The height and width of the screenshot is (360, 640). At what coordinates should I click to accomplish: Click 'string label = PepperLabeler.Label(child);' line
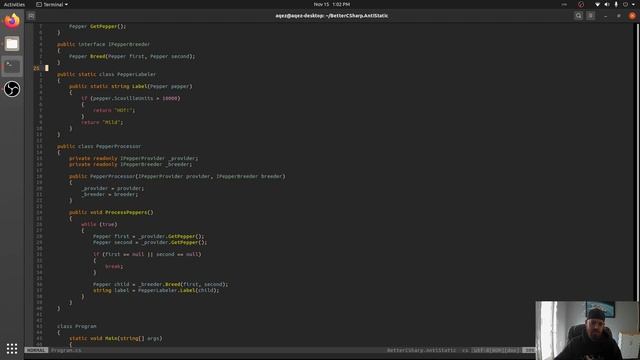click(x=156, y=290)
